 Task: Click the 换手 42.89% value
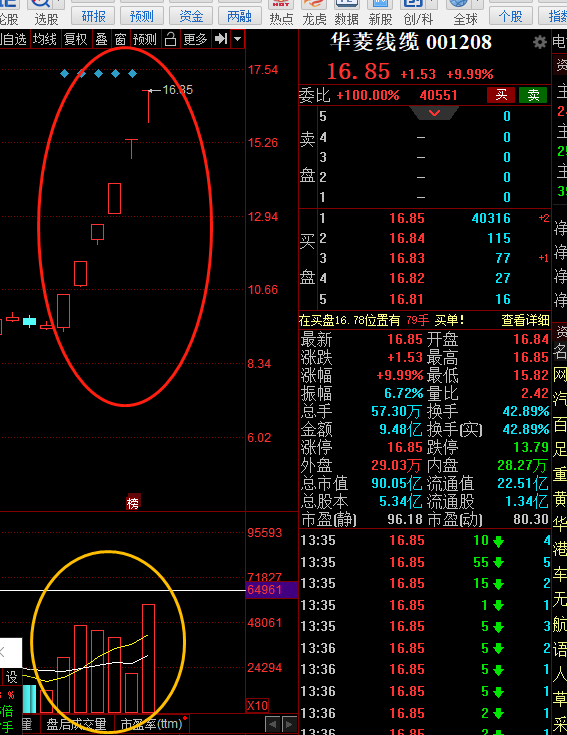tap(526, 411)
